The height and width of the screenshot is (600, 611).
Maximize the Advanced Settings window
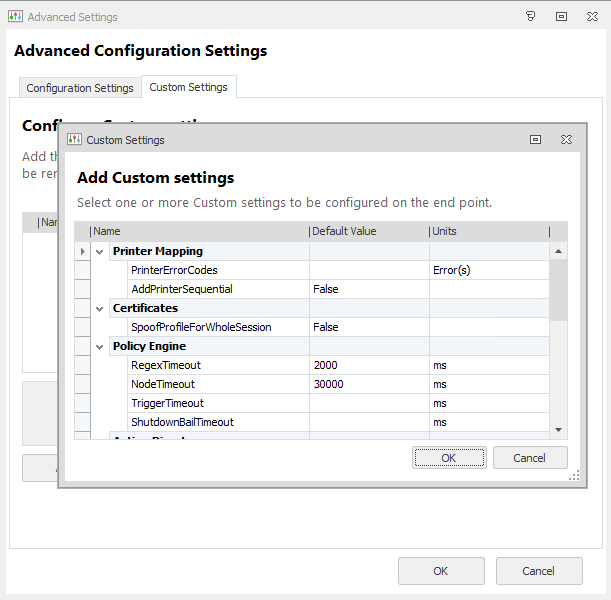561,17
